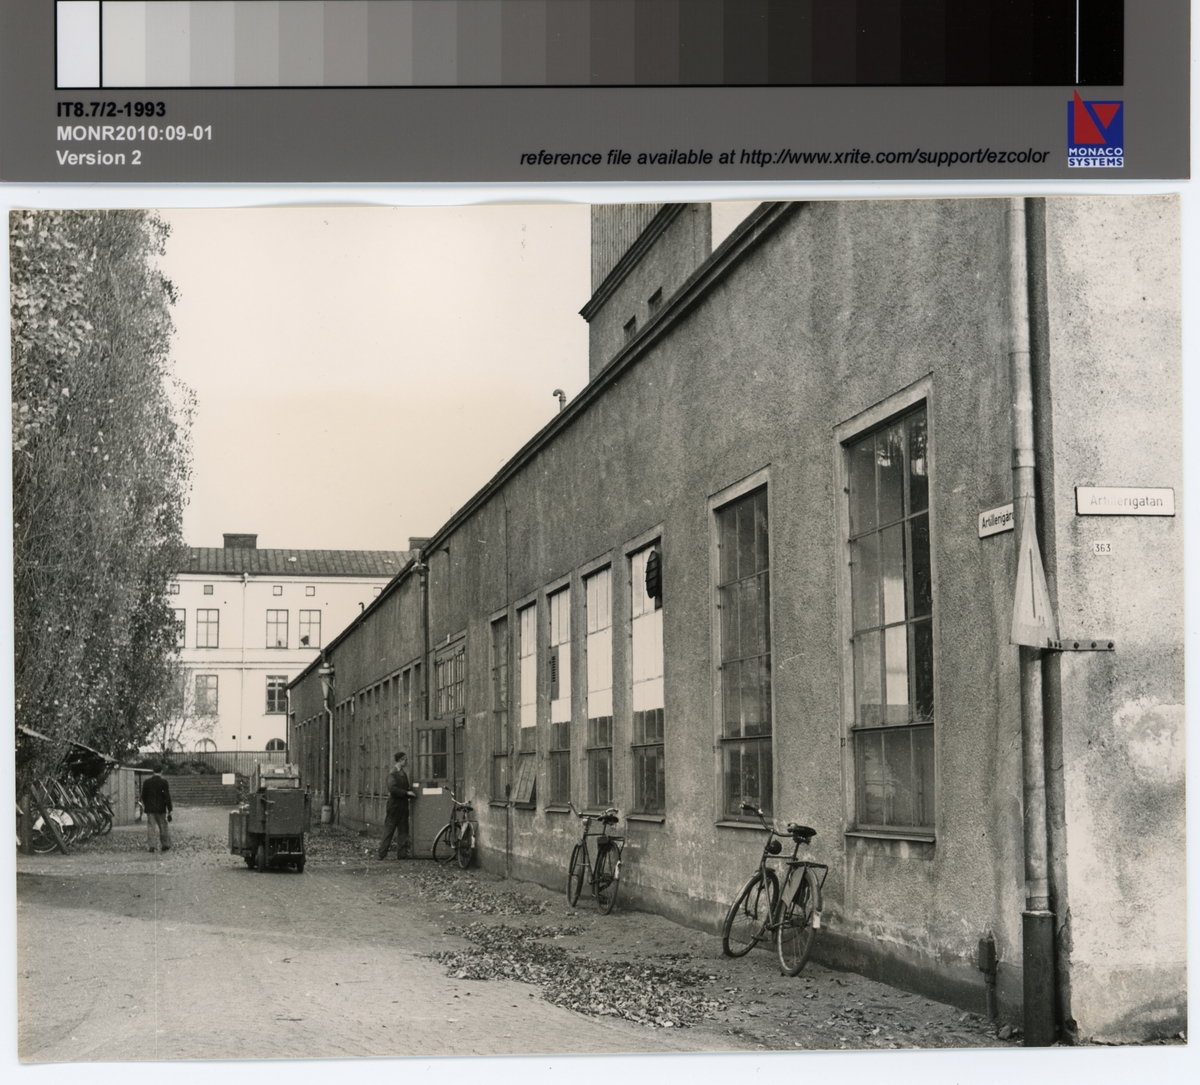
Task: Click the bicycle beside the doorway man
Action: click(x=455, y=833)
